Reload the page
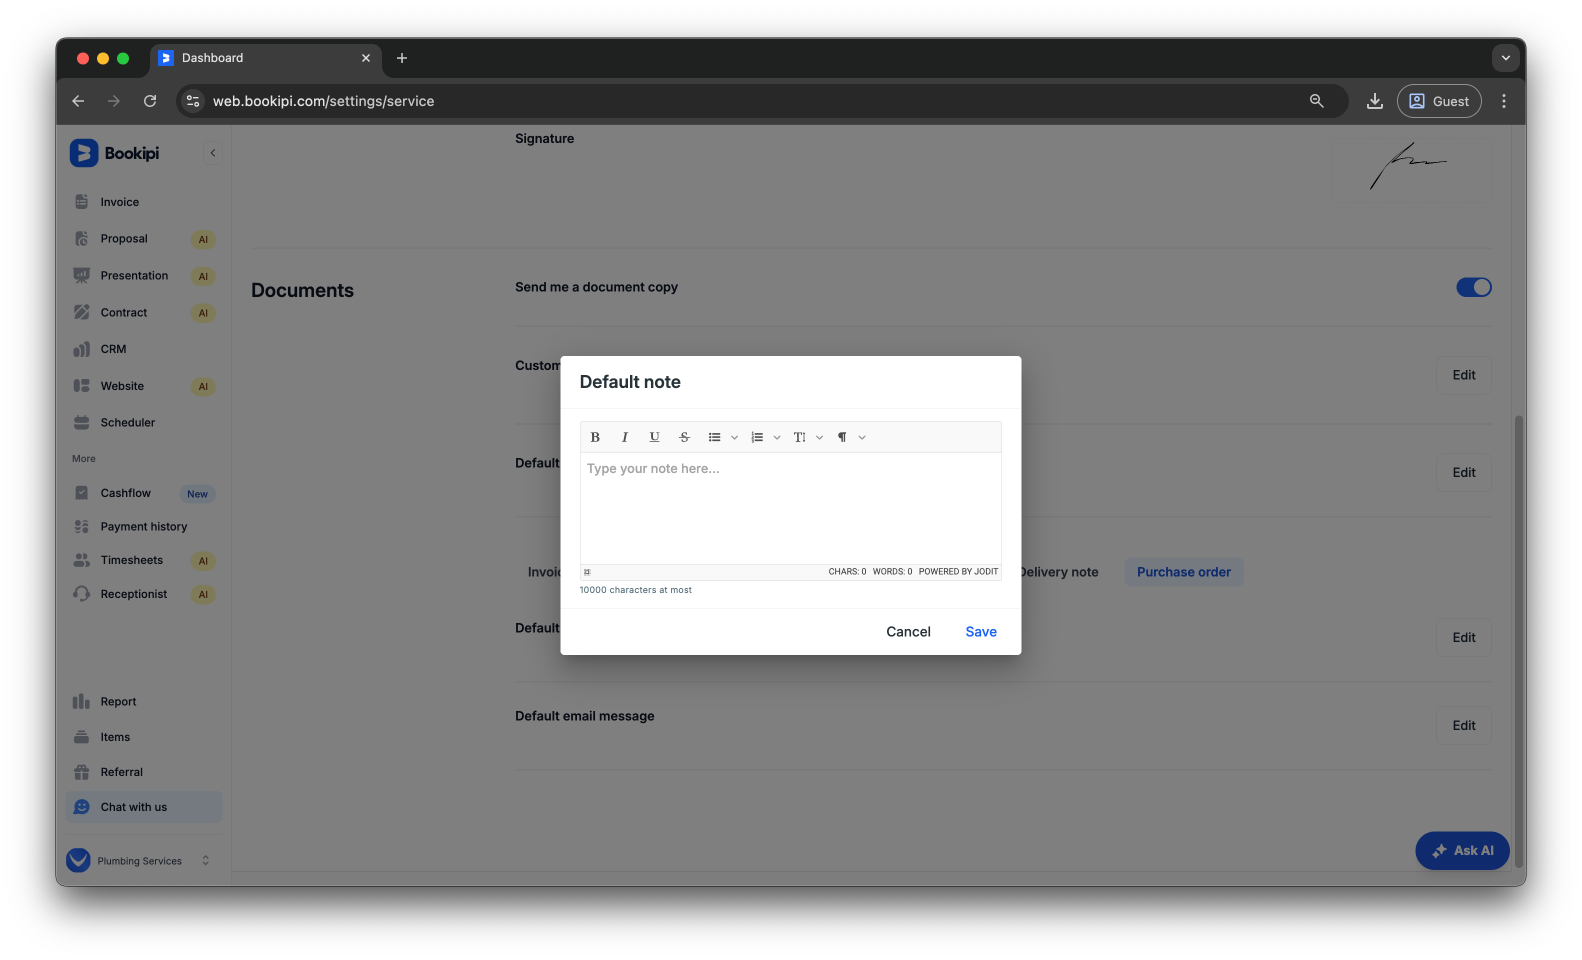The image size is (1582, 960). coord(150,101)
